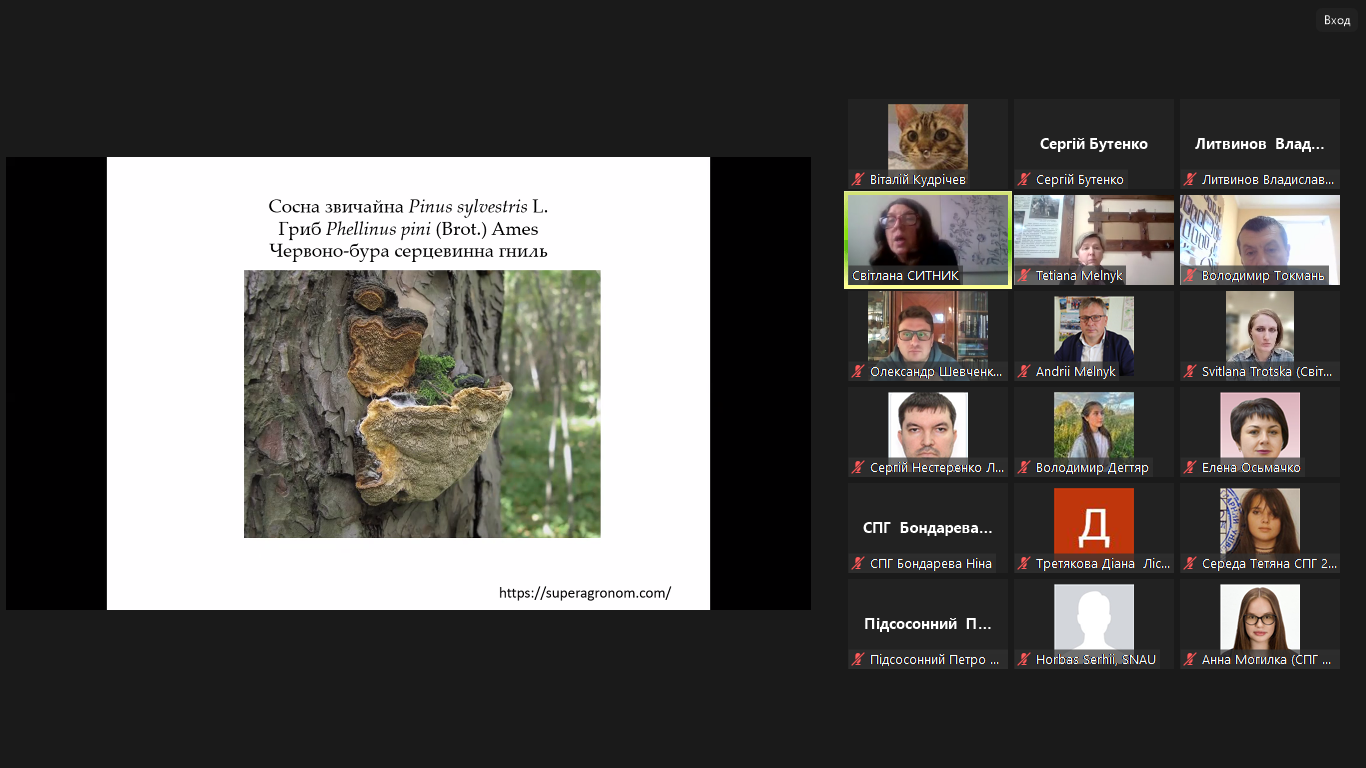Screen dimensions: 1366x768
Task: Click the Анна Могилка participant photo
Action: 1260,618
